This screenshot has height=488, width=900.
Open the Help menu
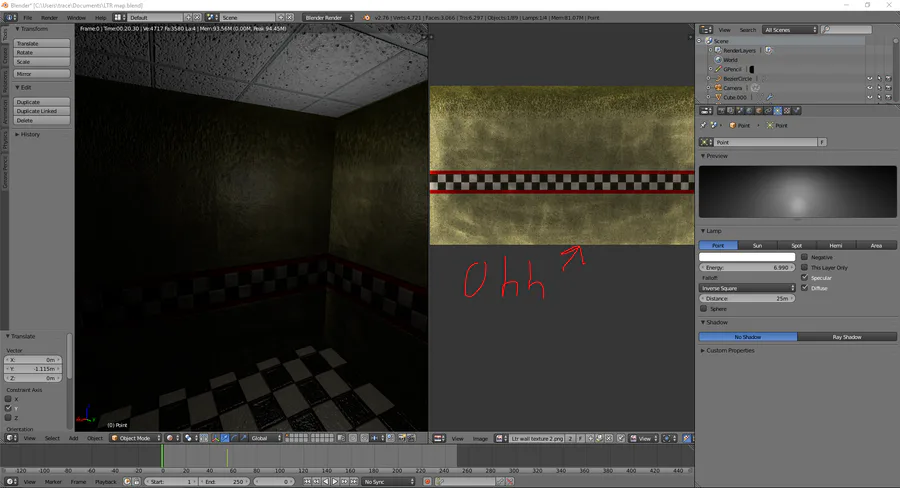(100, 18)
